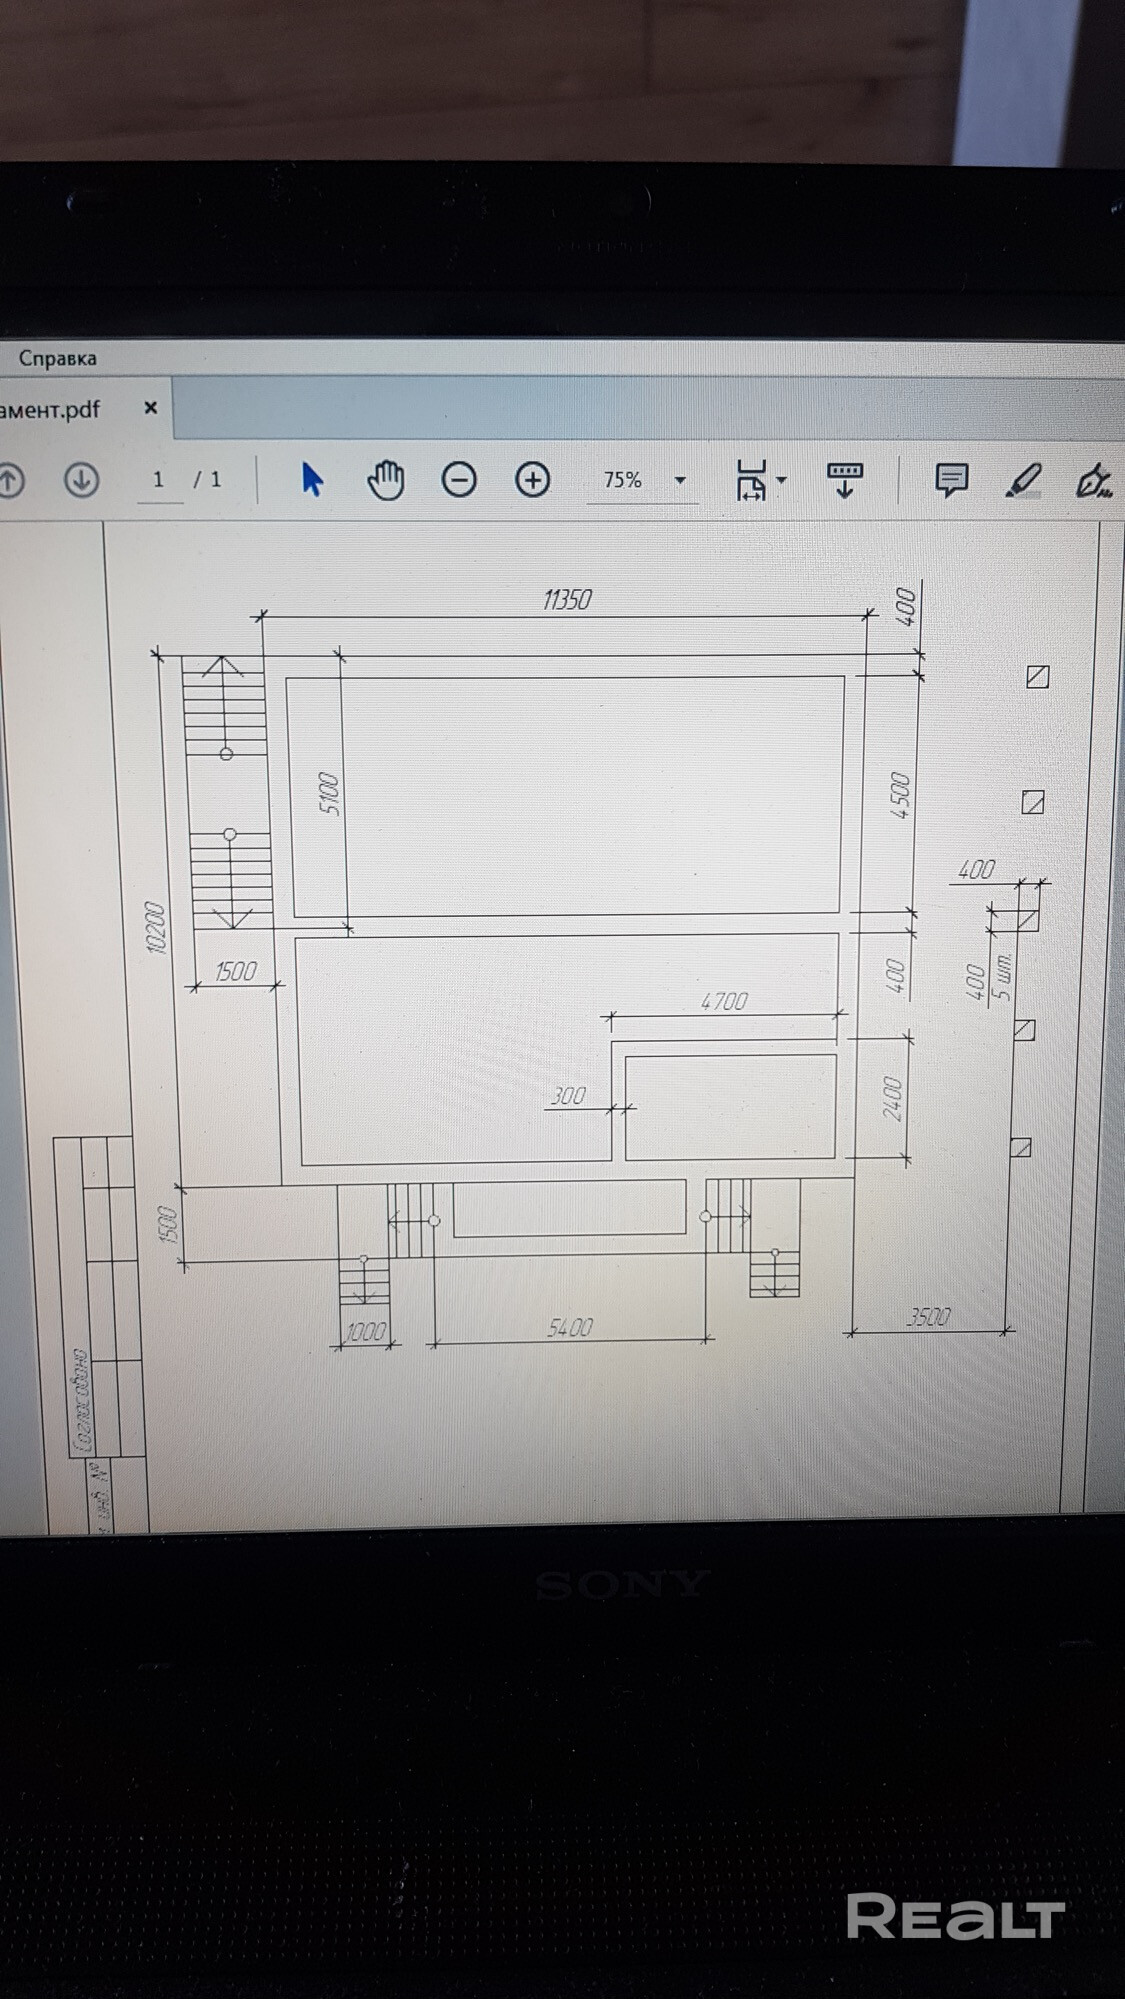Activate the arrow selection tool
The image size is (1125, 2000).
312,480
